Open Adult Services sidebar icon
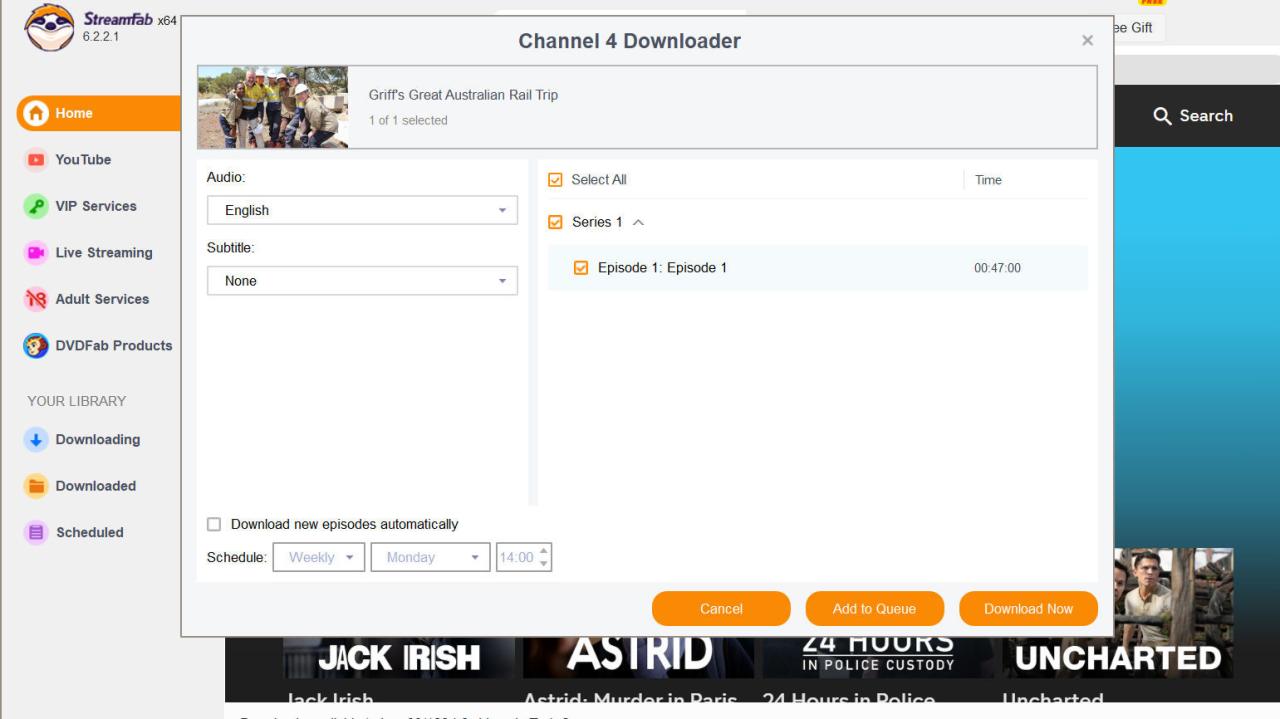The width and height of the screenshot is (1280, 719). [x=36, y=299]
